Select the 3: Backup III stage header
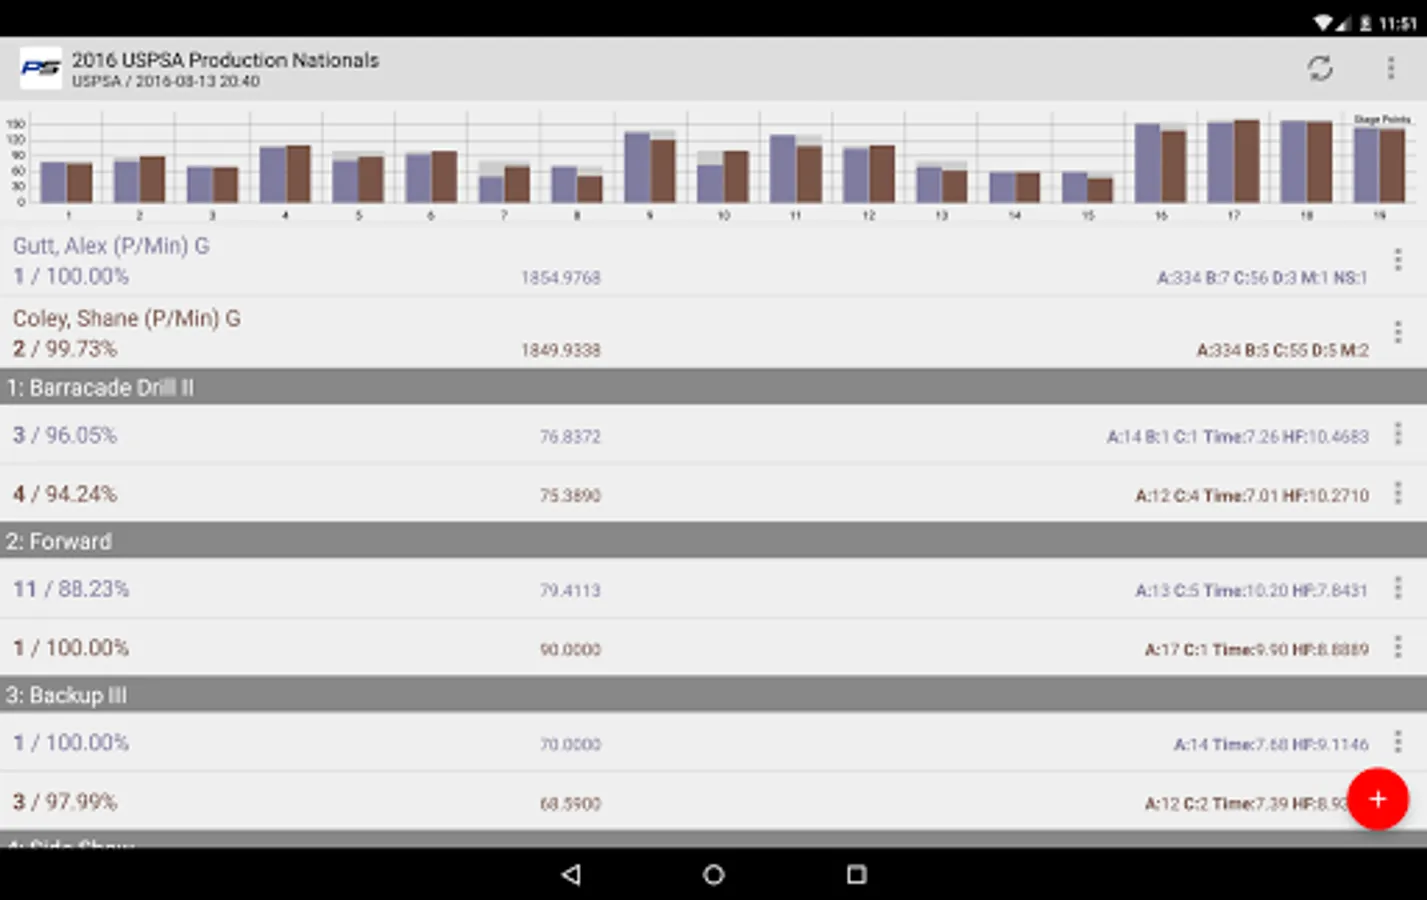1427x900 pixels. tap(713, 695)
